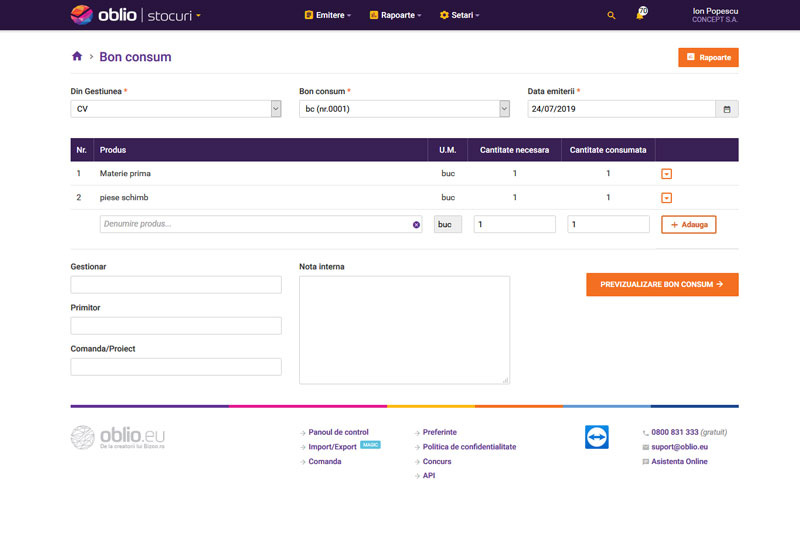This screenshot has width=800, height=547.
Task: Open API footer link
Action: click(429, 476)
